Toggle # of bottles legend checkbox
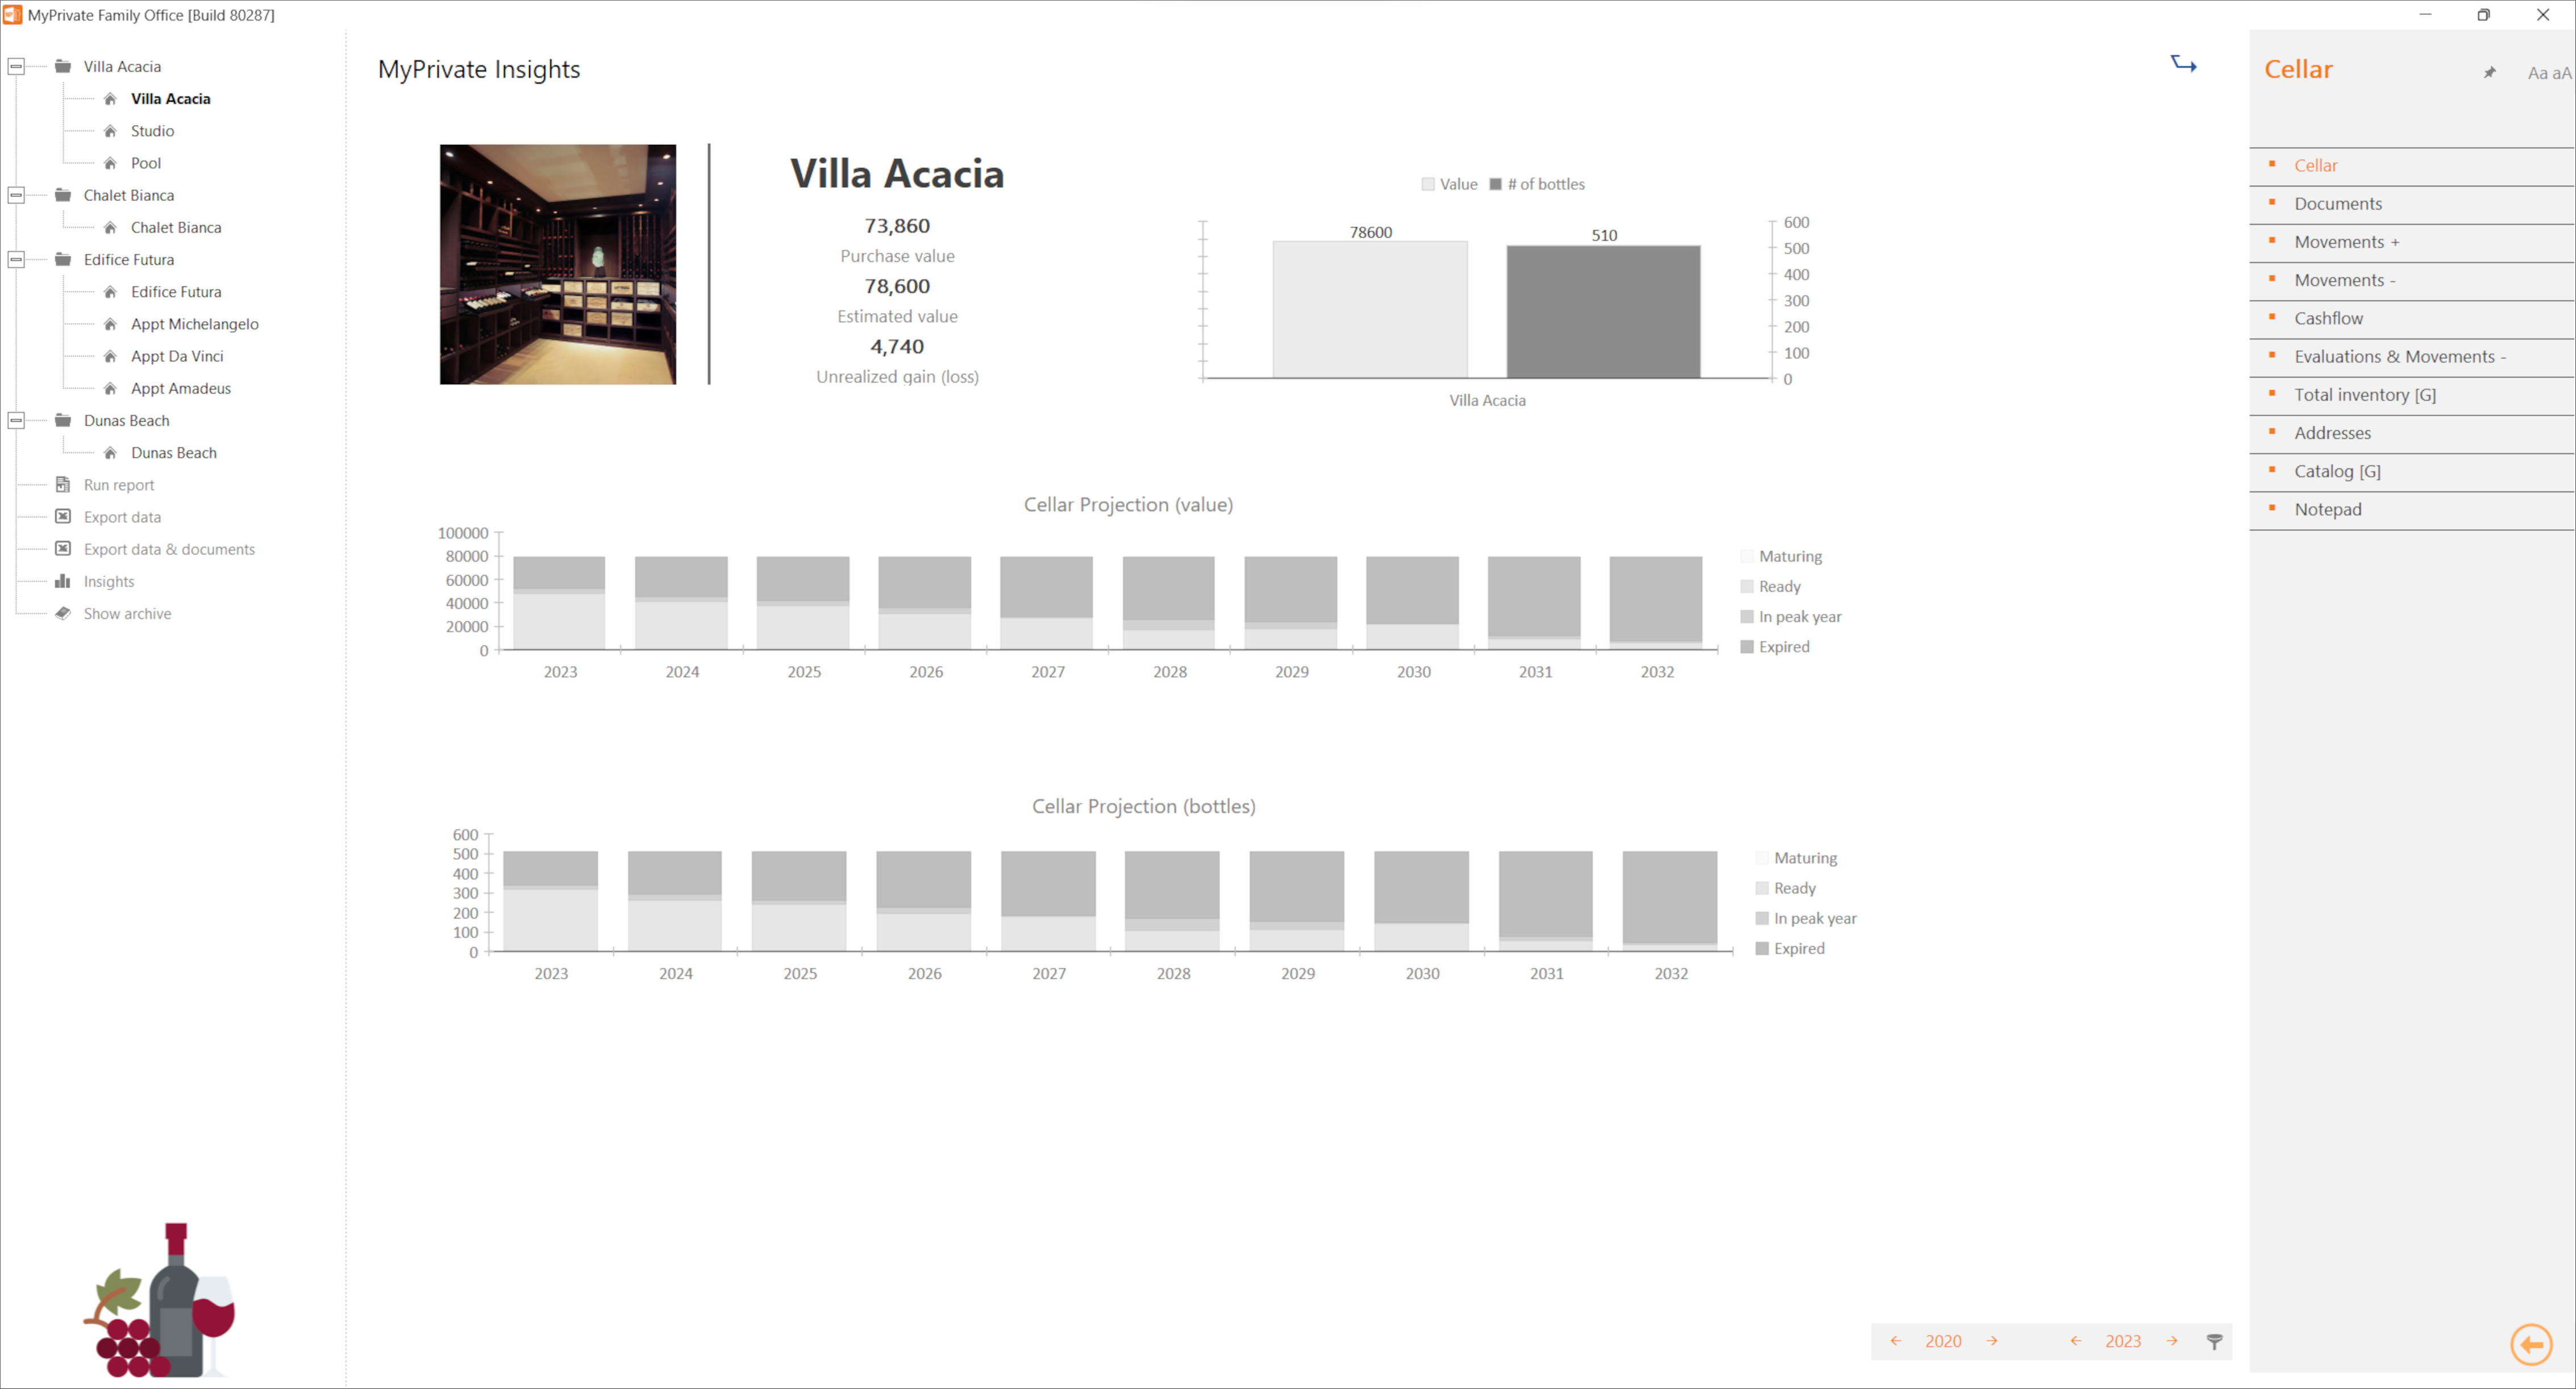Viewport: 2576px width, 1389px height. (1493, 183)
